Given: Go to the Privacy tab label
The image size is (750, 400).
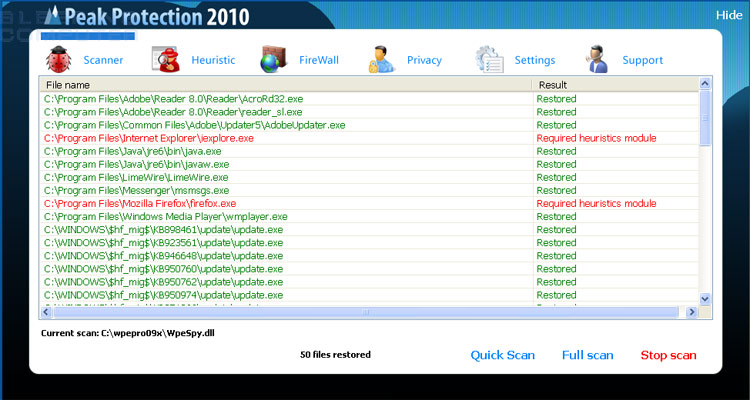Looking at the screenshot, I should click(x=424, y=60).
